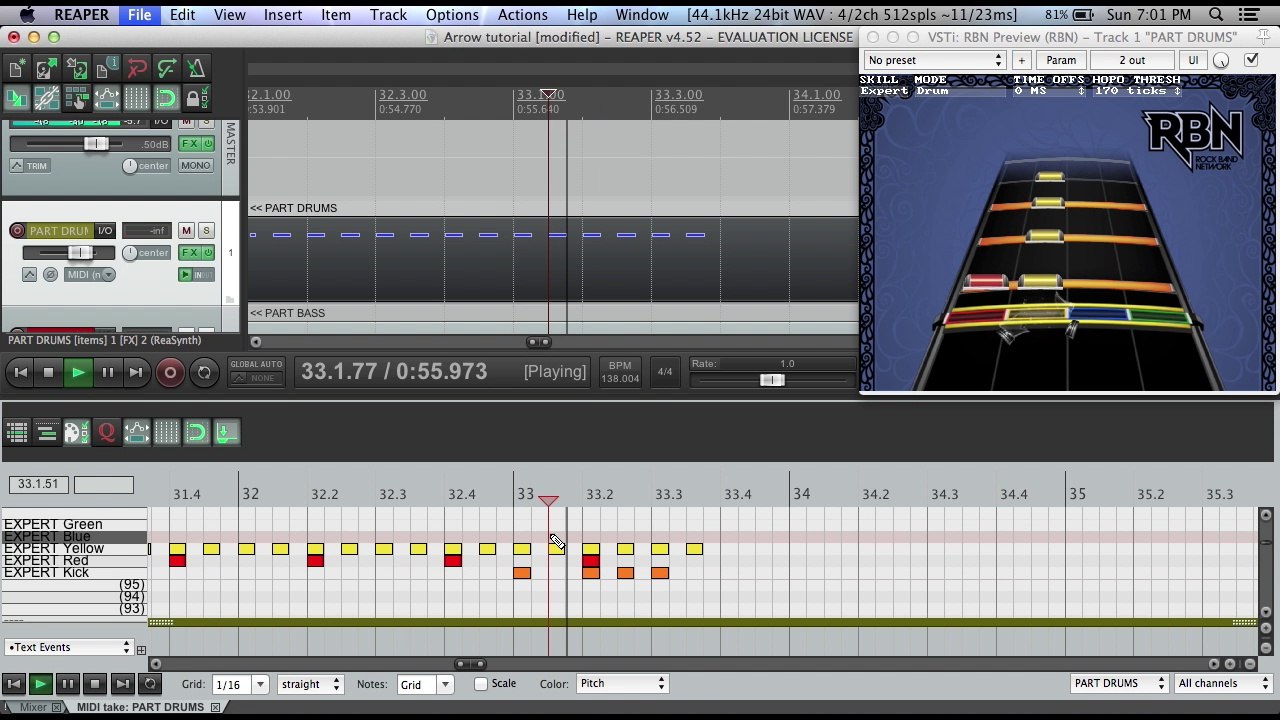Open Project settings from the toolbar
Viewport: 1280px width, 720px height.
(x=106, y=68)
